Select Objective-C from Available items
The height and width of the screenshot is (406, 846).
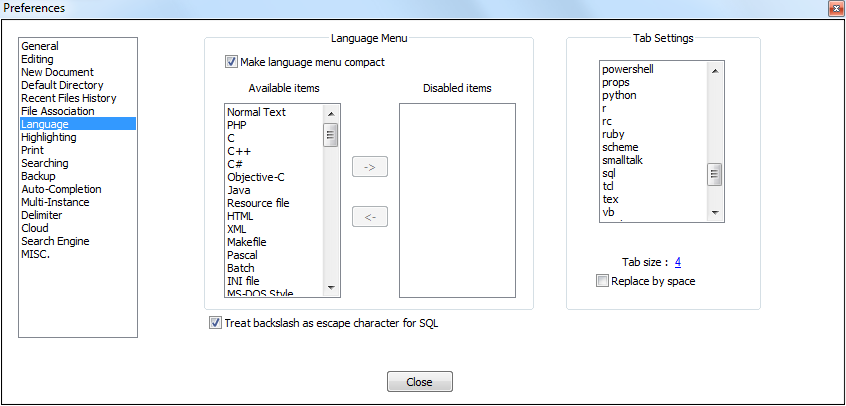coord(256,177)
